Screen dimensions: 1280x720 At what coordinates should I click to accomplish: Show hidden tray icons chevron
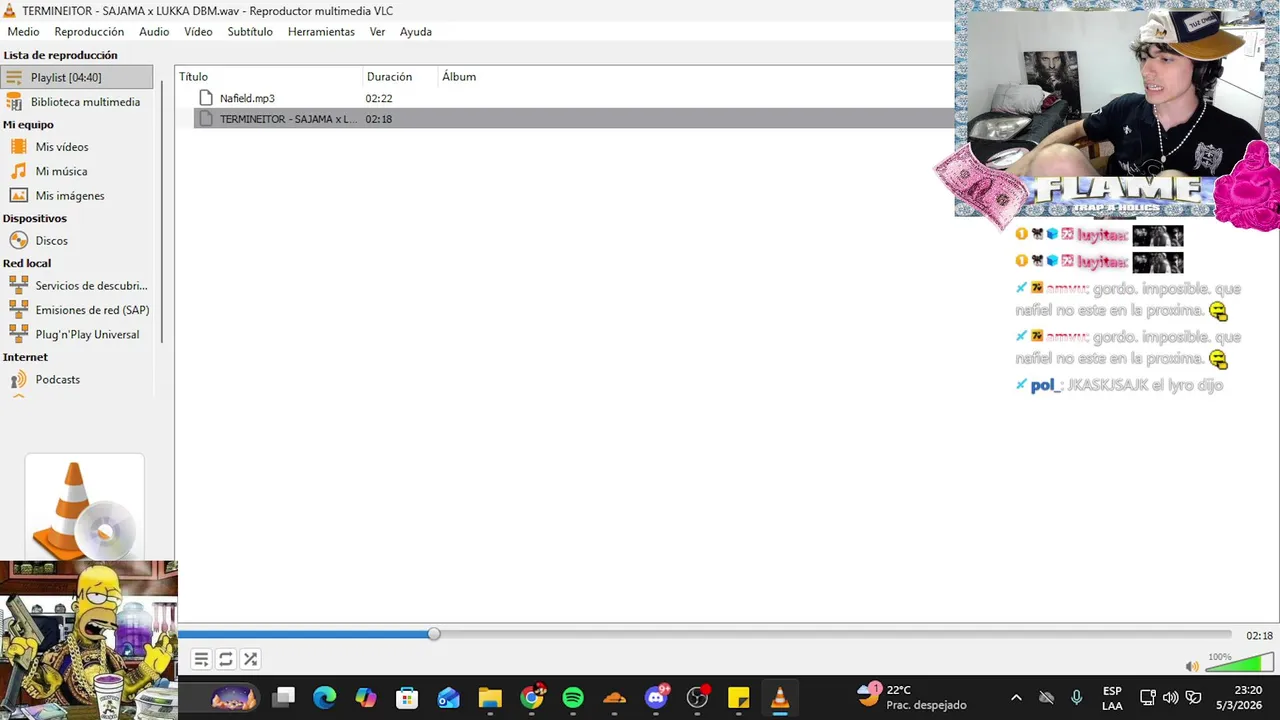[x=1016, y=698]
